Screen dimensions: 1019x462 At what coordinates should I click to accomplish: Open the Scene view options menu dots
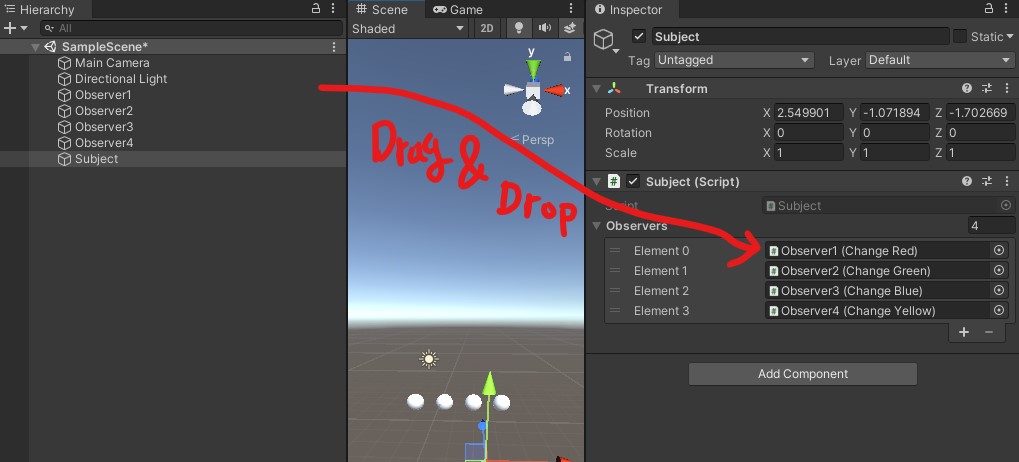coord(571,8)
